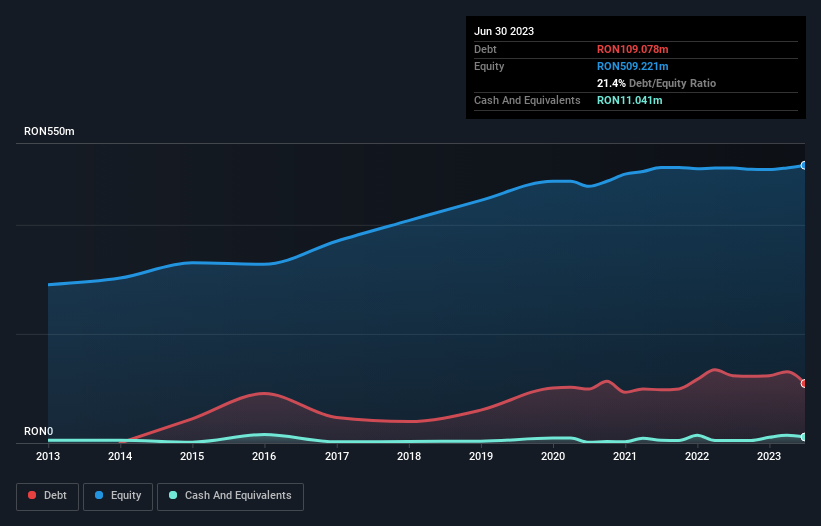Screen dimensions: 821x526
Task: Click the 21.4% Debt/Equity Ratio text
Action: [x=656, y=83]
